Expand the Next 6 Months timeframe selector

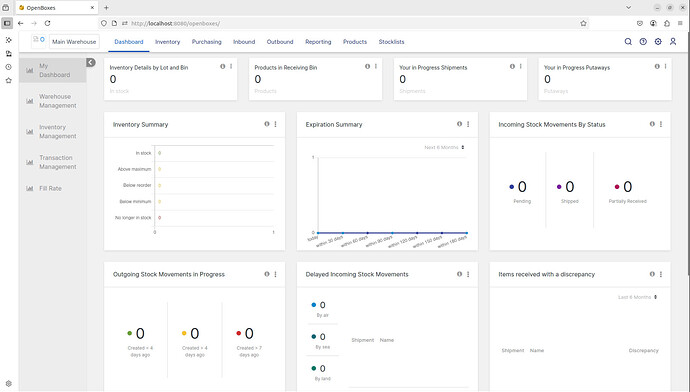[x=444, y=147]
